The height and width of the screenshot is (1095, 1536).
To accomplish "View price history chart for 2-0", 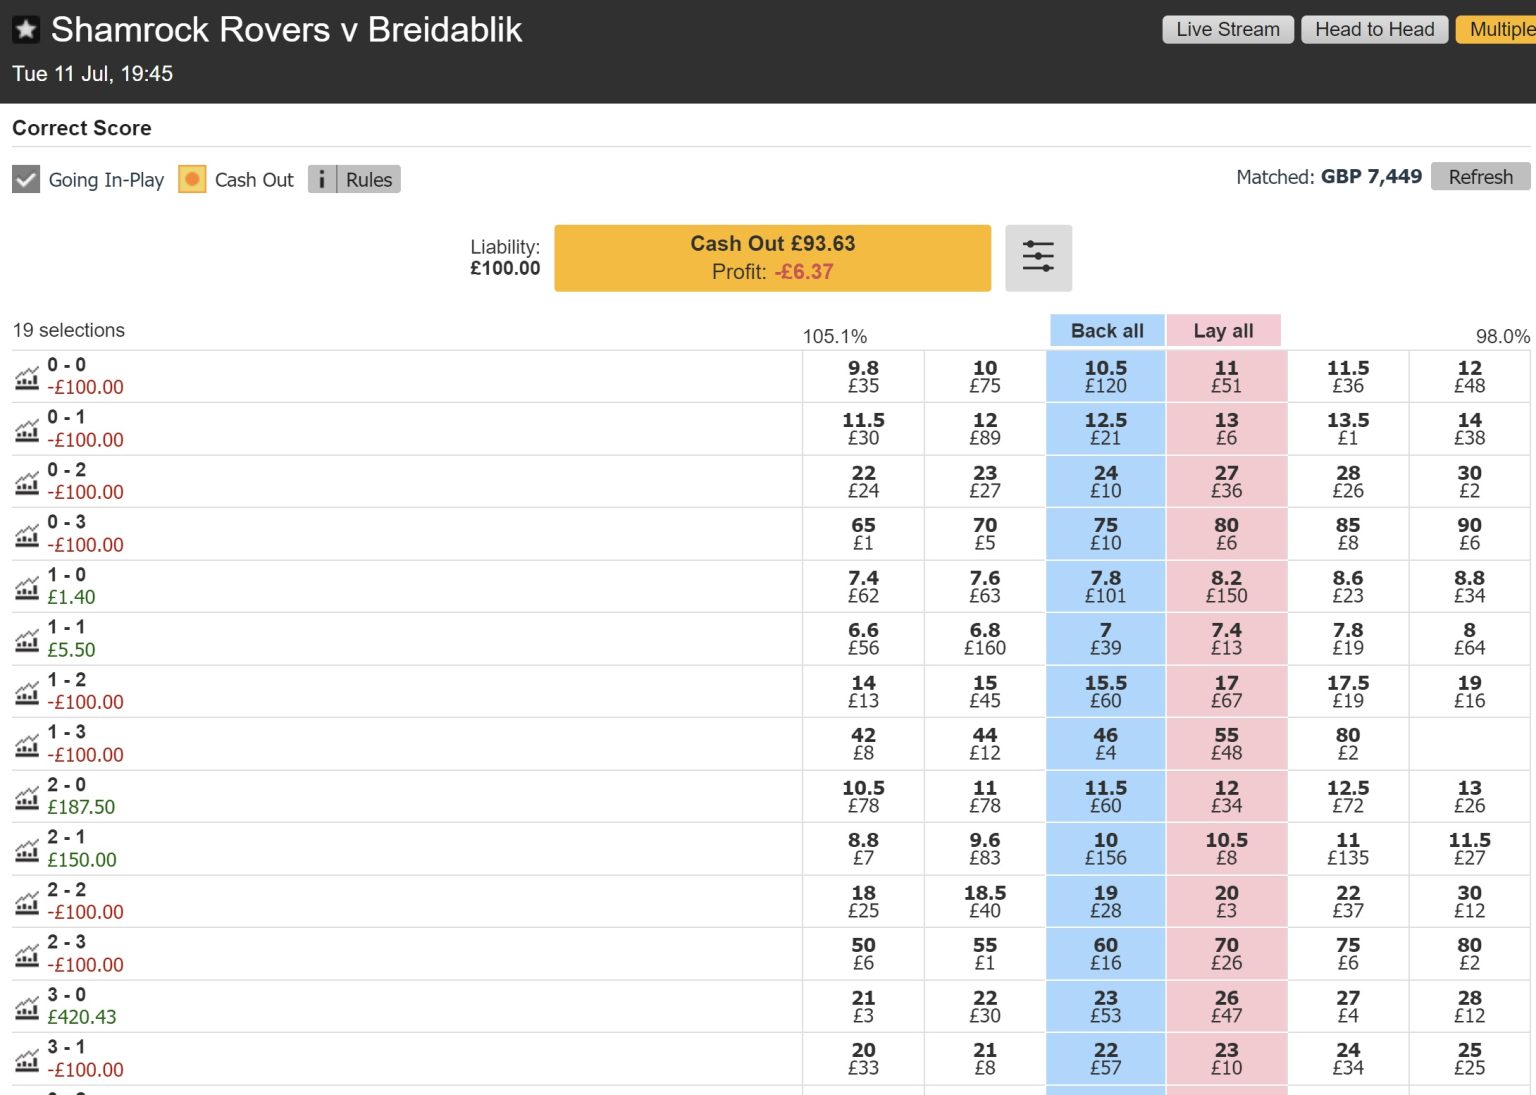I will click(x=26, y=797).
